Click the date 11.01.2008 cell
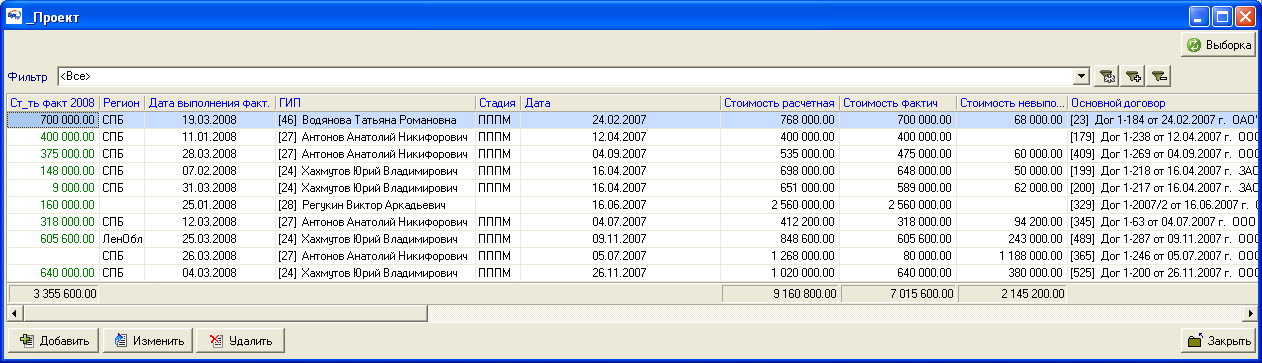 (210, 137)
